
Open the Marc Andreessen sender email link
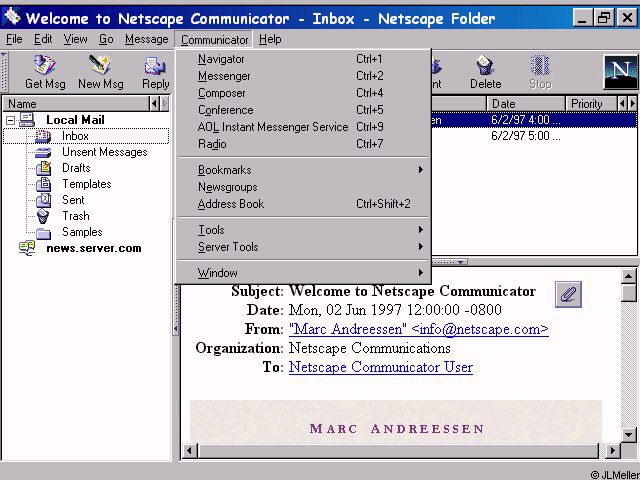click(x=418, y=329)
